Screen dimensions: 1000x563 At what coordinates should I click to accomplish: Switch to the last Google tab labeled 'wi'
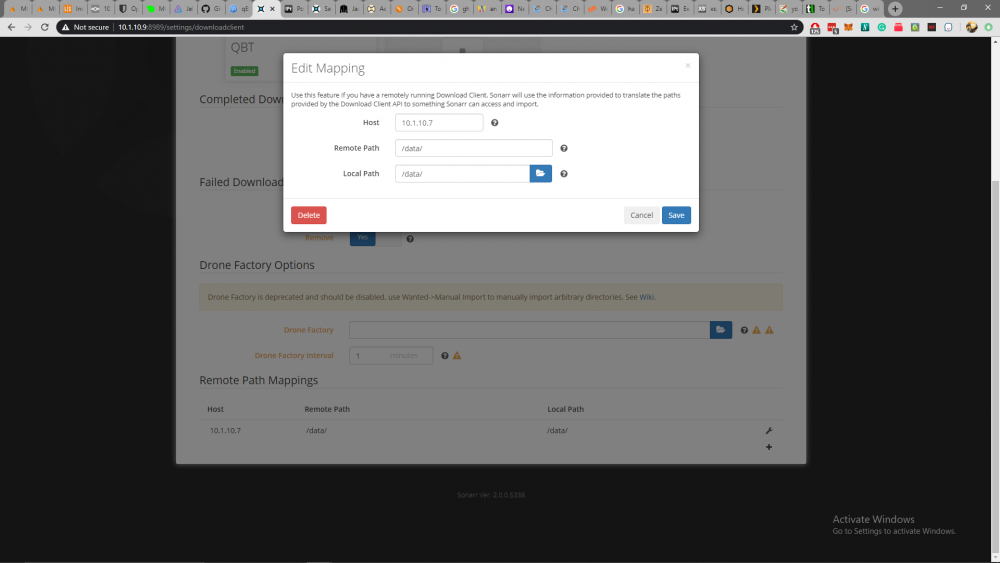[x=870, y=9]
